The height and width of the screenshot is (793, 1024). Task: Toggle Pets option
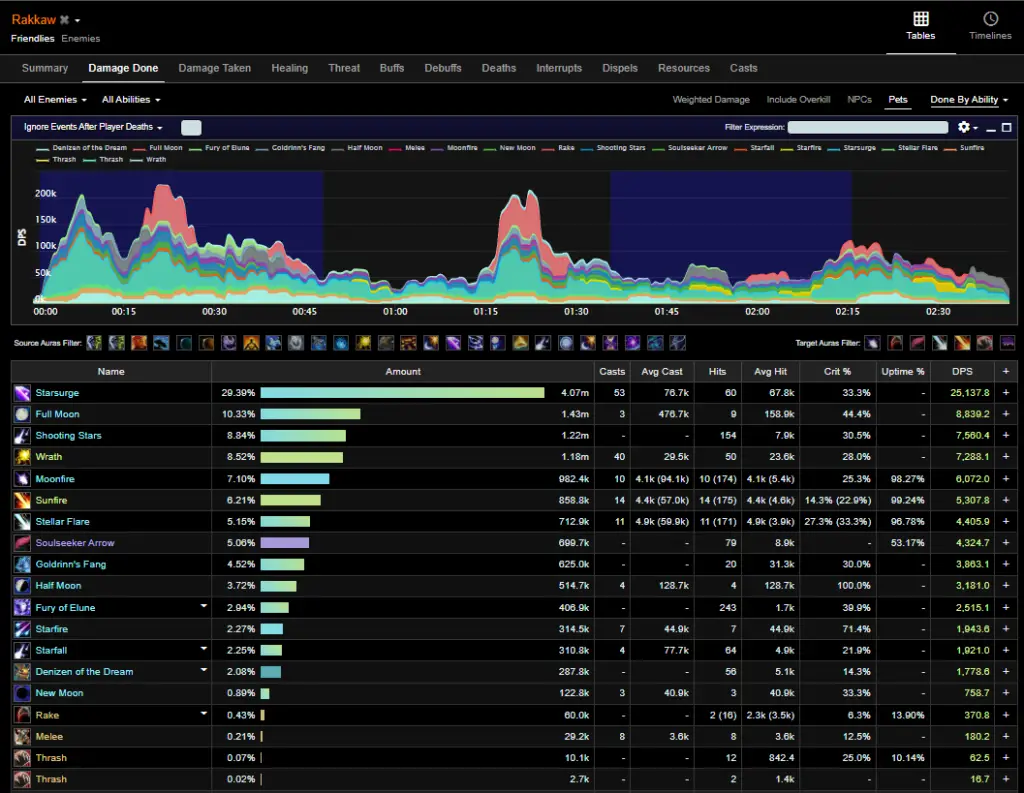coord(898,99)
